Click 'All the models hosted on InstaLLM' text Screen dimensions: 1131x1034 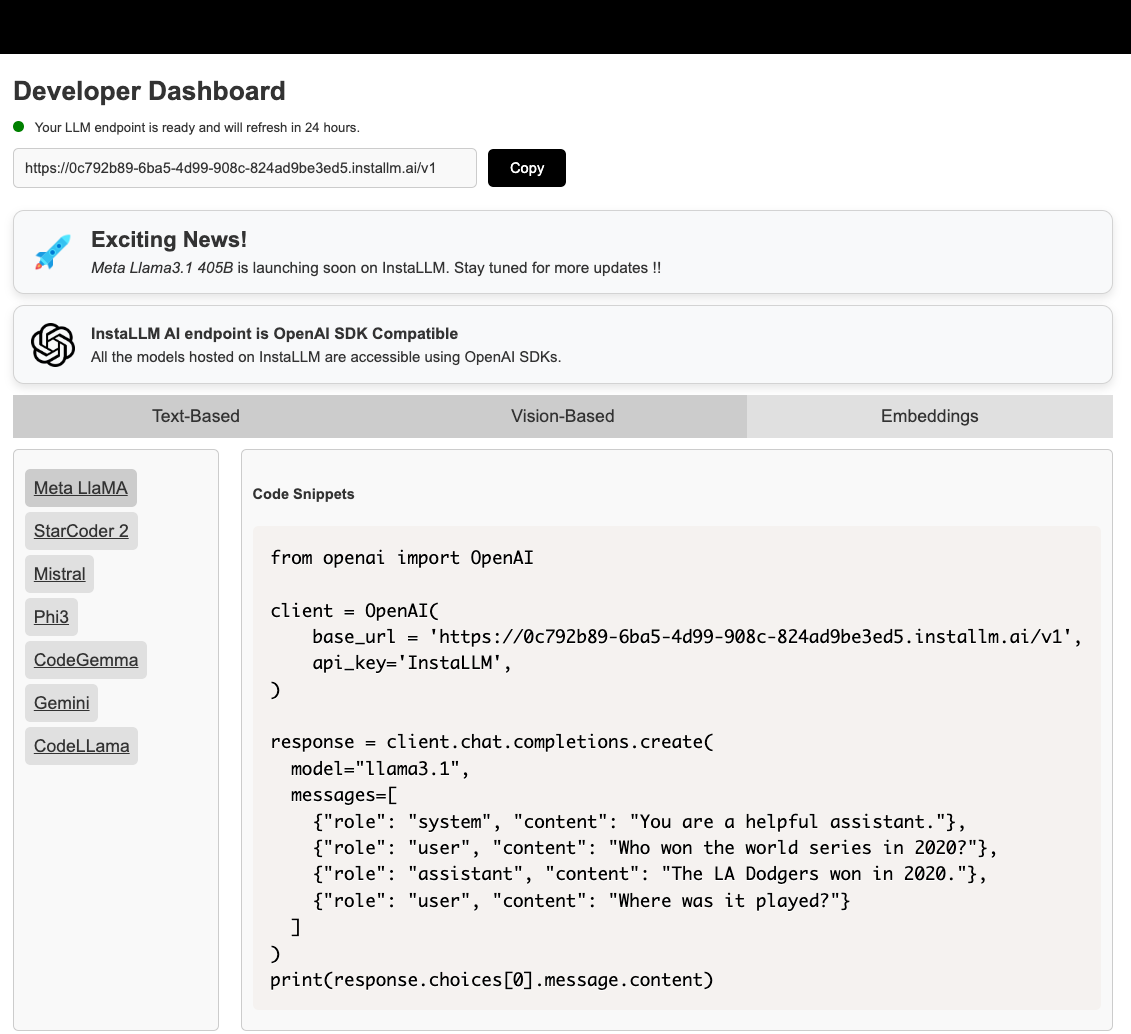(326, 357)
